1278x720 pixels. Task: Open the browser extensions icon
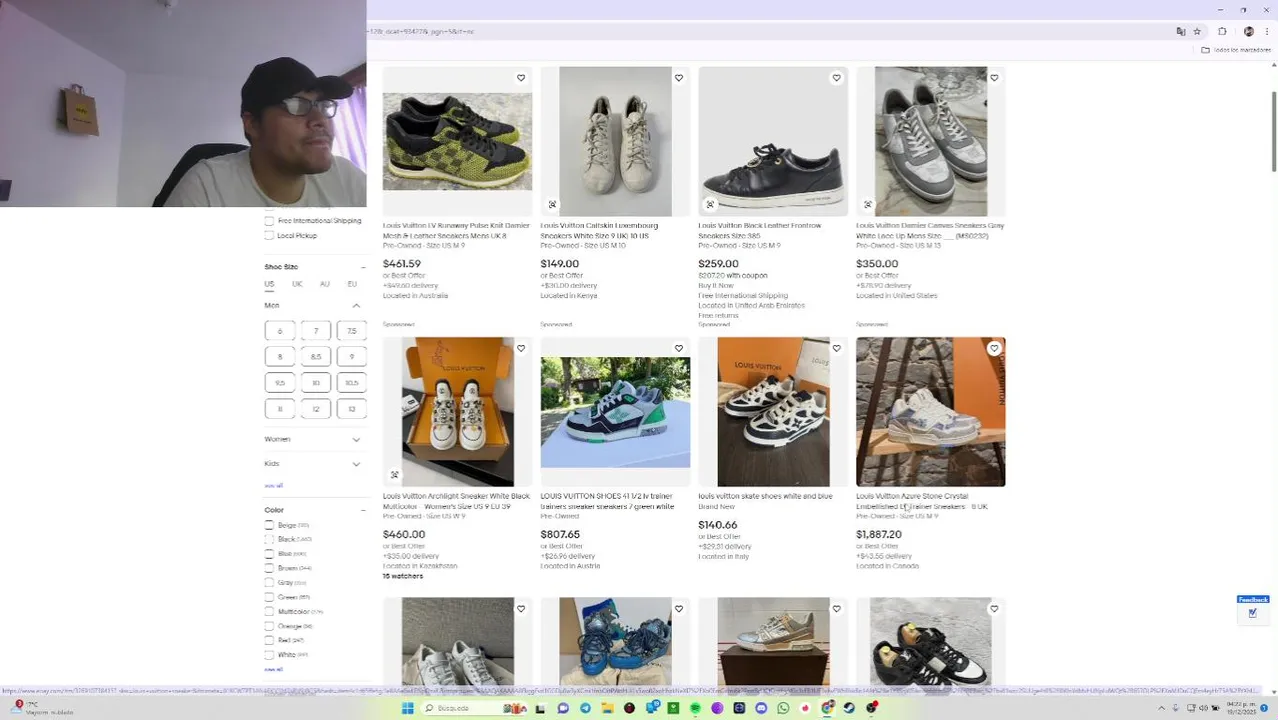(1222, 32)
